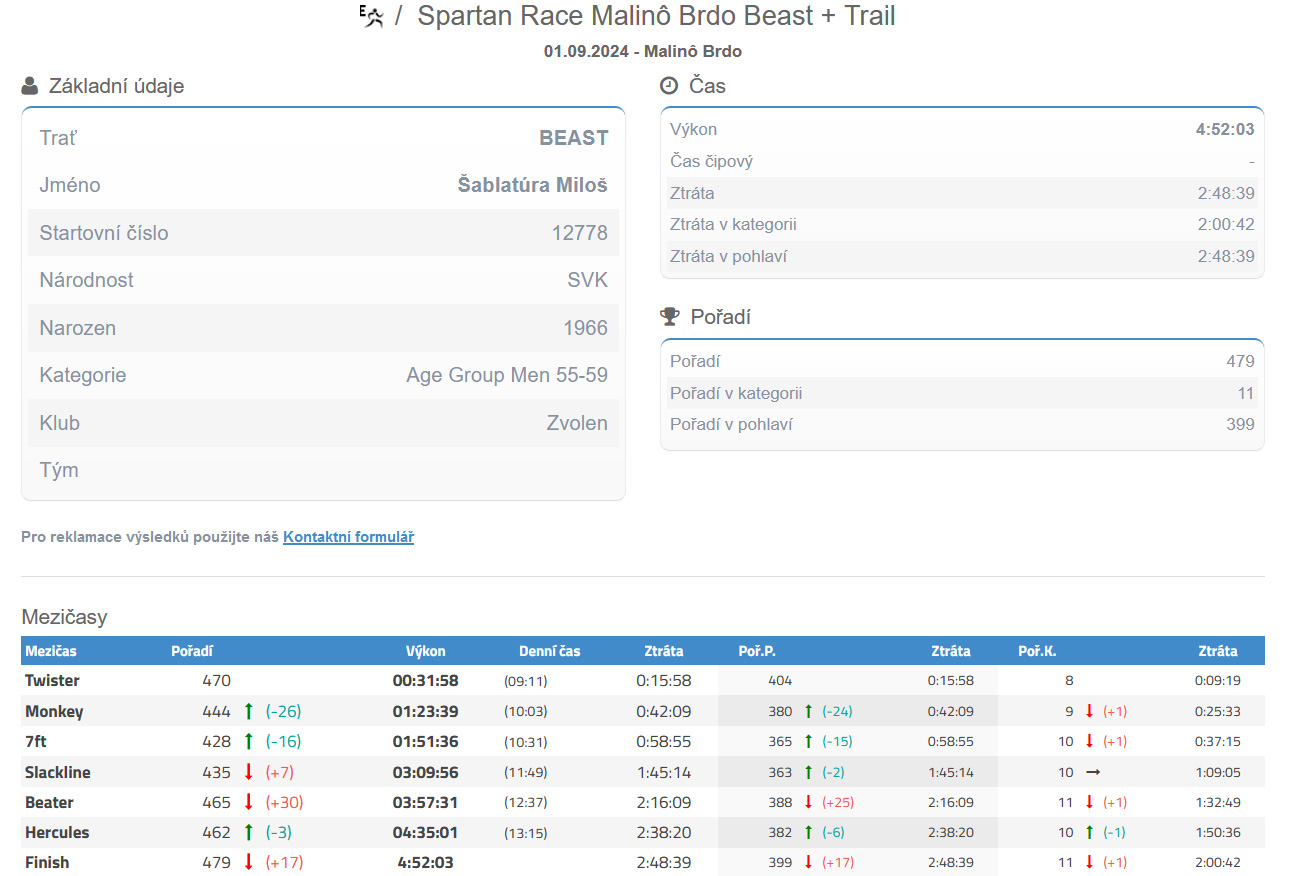Click the category Age Group Men 55-59
The height and width of the screenshot is (876, 1289).
coord(507,375)
